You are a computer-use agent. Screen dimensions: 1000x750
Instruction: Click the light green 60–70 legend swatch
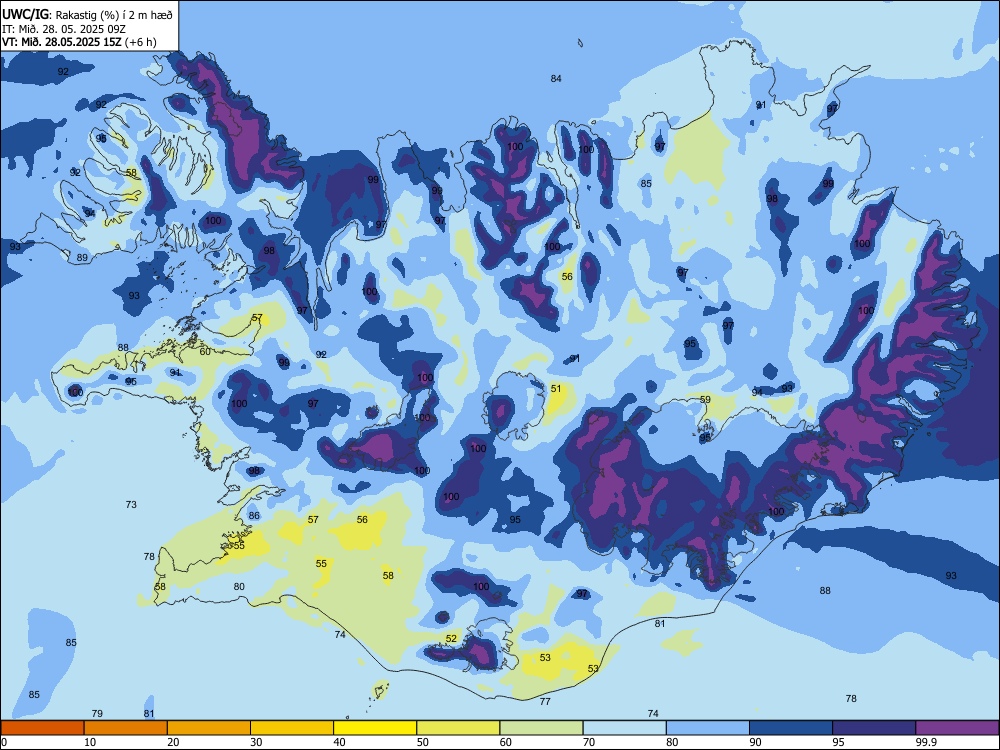click(541, 728)
